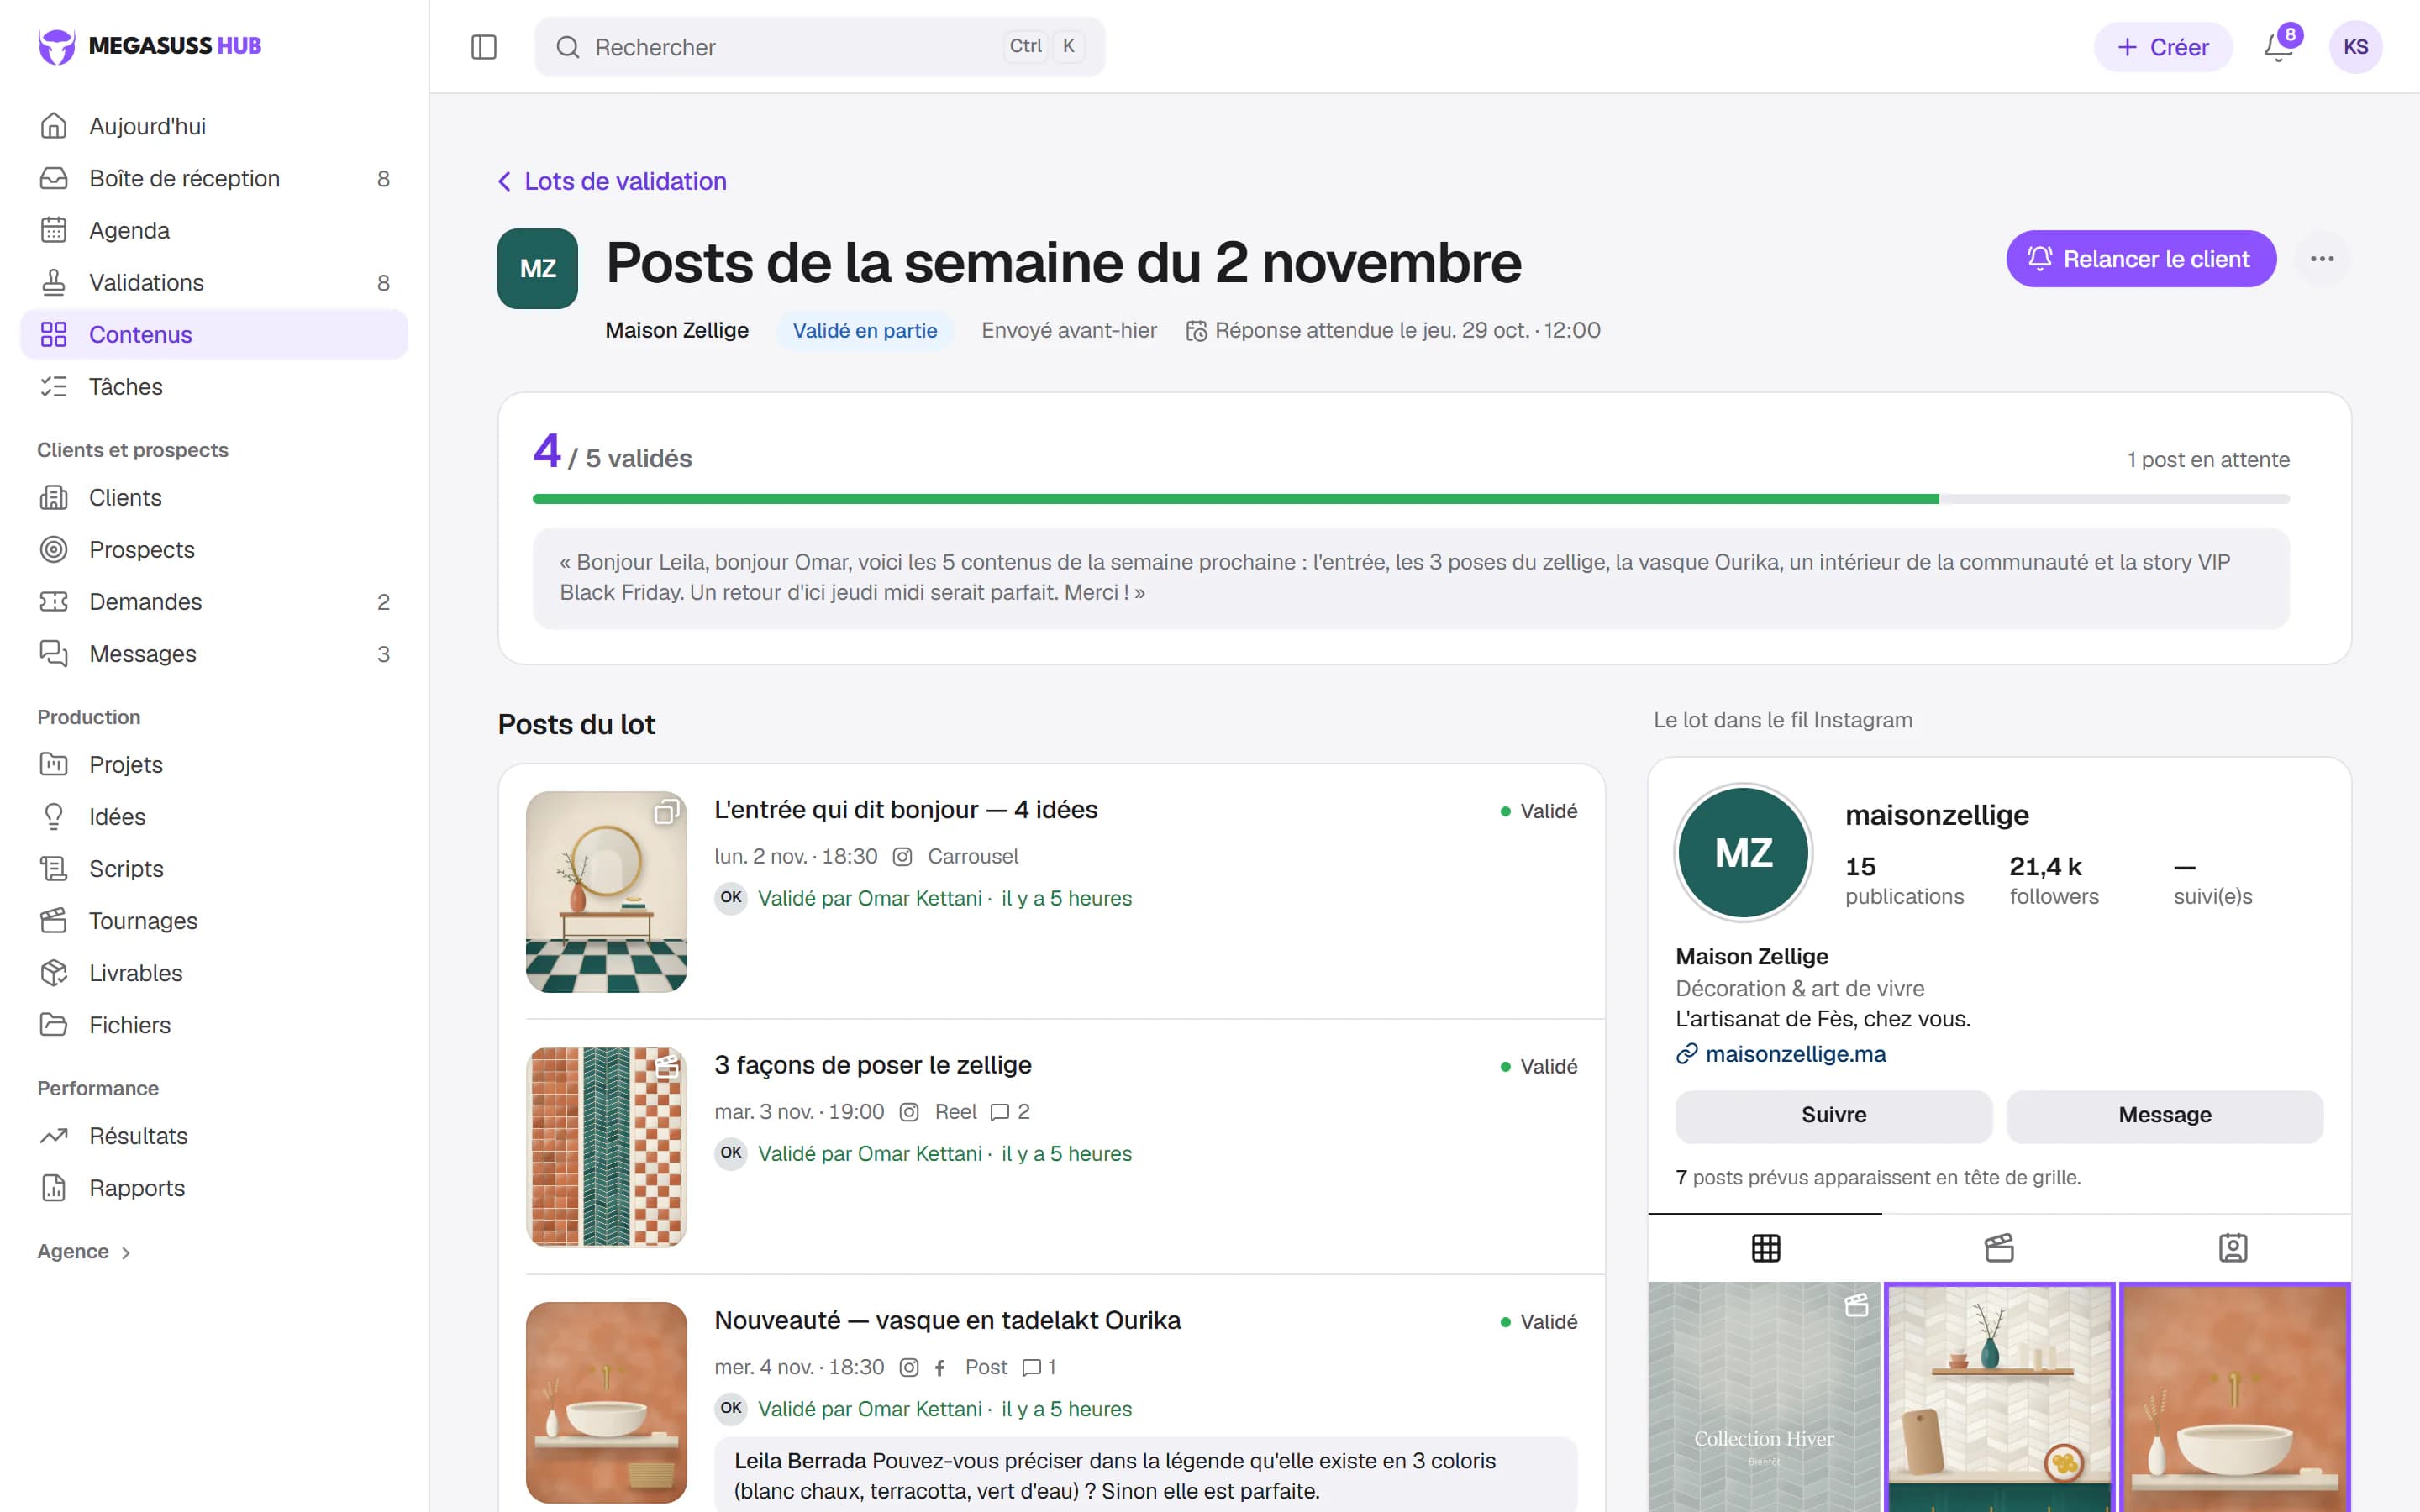Viewport: 2420px width, 1512px height.
Task: Click the response deadline calendar icon
Action: 1196,331
